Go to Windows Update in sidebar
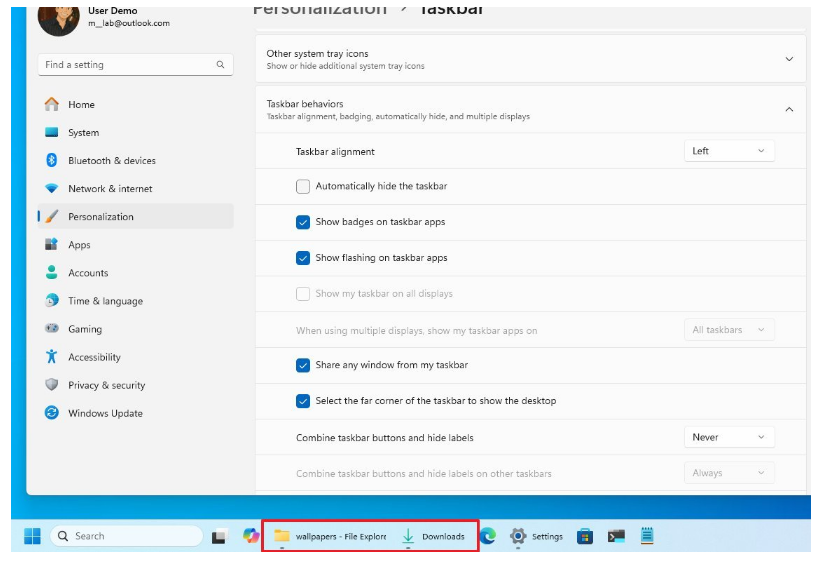This screenshot has width=819, height=564. pyautogui.click(x=106, y=413)
